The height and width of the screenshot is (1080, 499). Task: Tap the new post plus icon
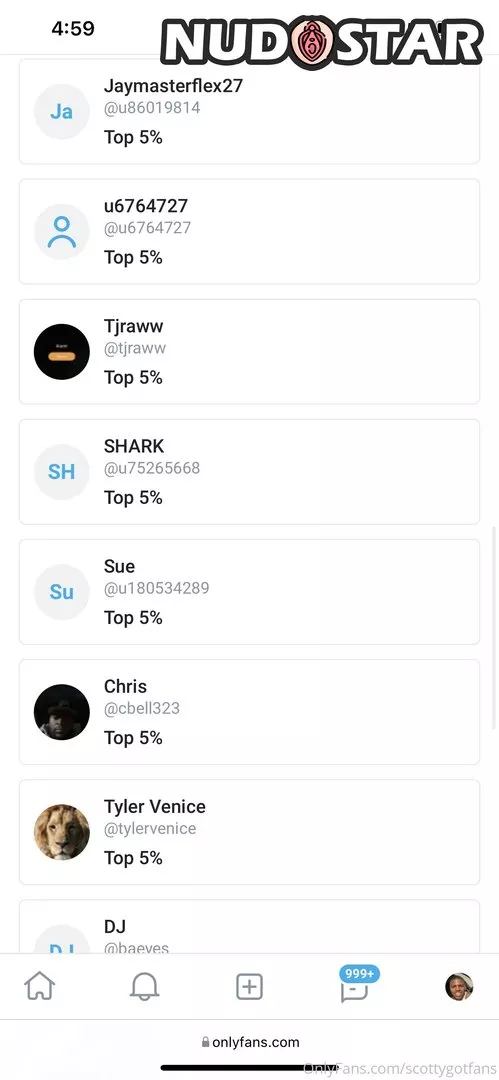[249, 986]
